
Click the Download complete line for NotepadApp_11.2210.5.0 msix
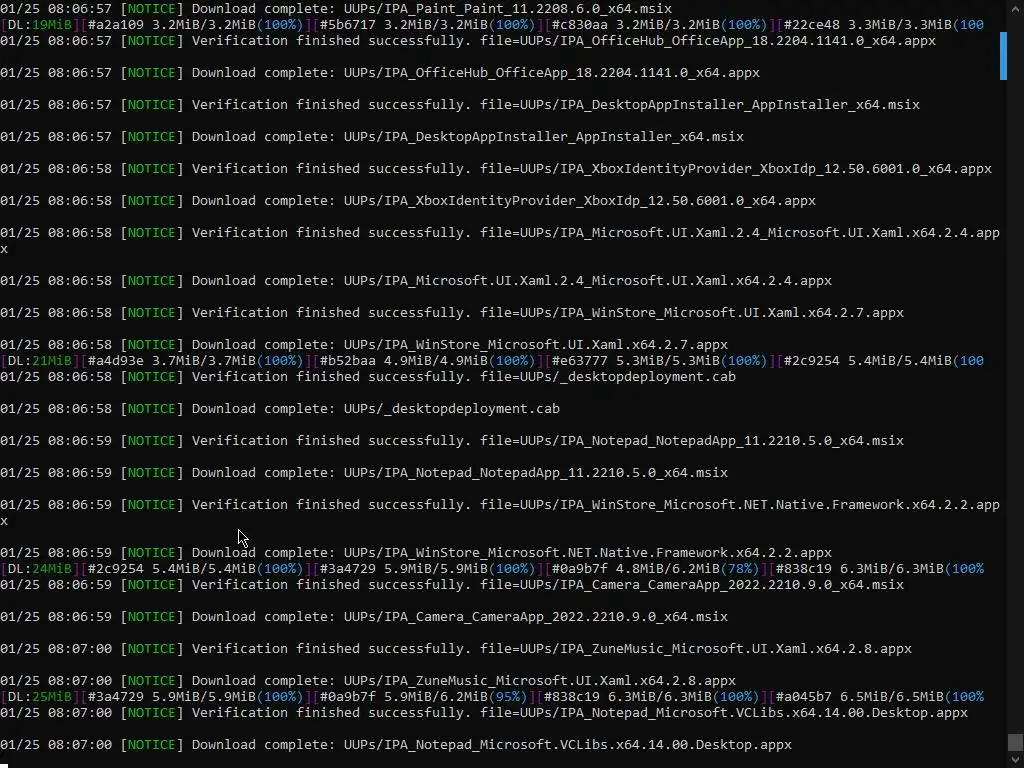(364, 473)
